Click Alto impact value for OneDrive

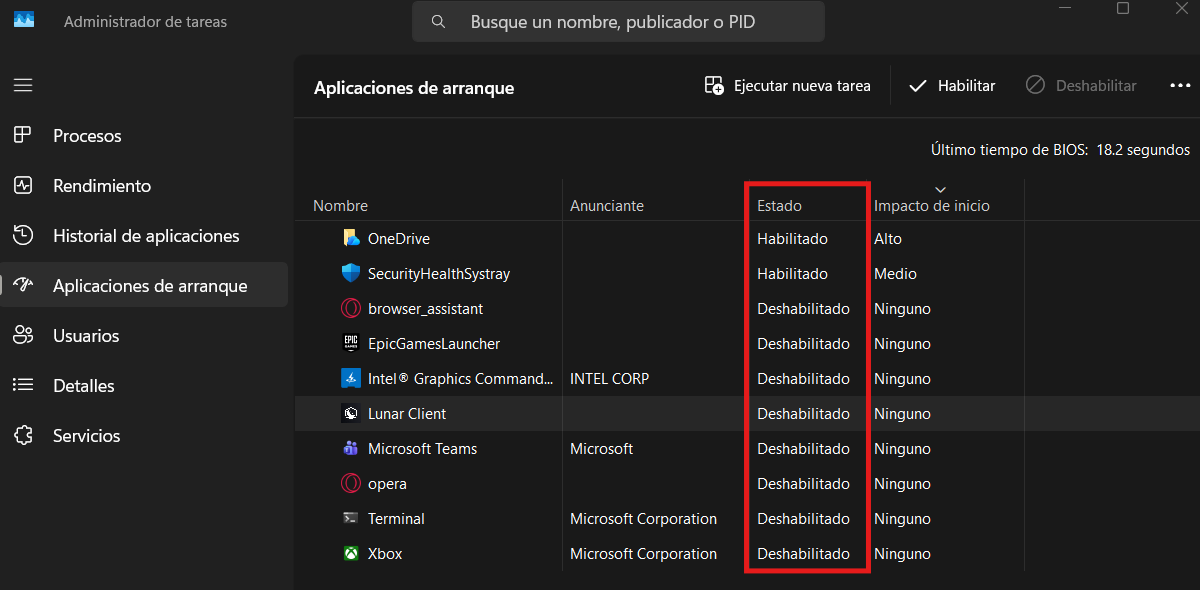888,238
